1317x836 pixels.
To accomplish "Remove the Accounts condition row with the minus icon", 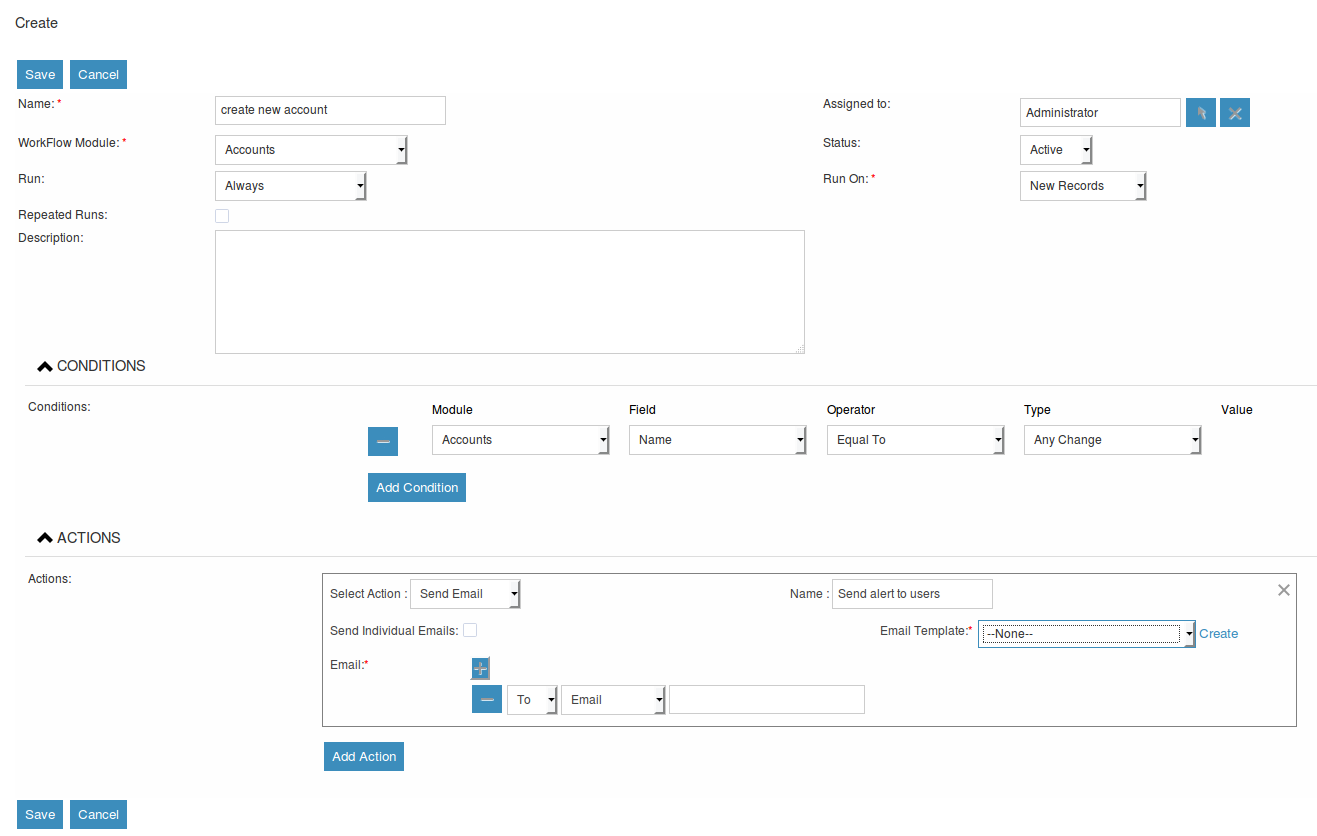I will click(x=383, y=441).
